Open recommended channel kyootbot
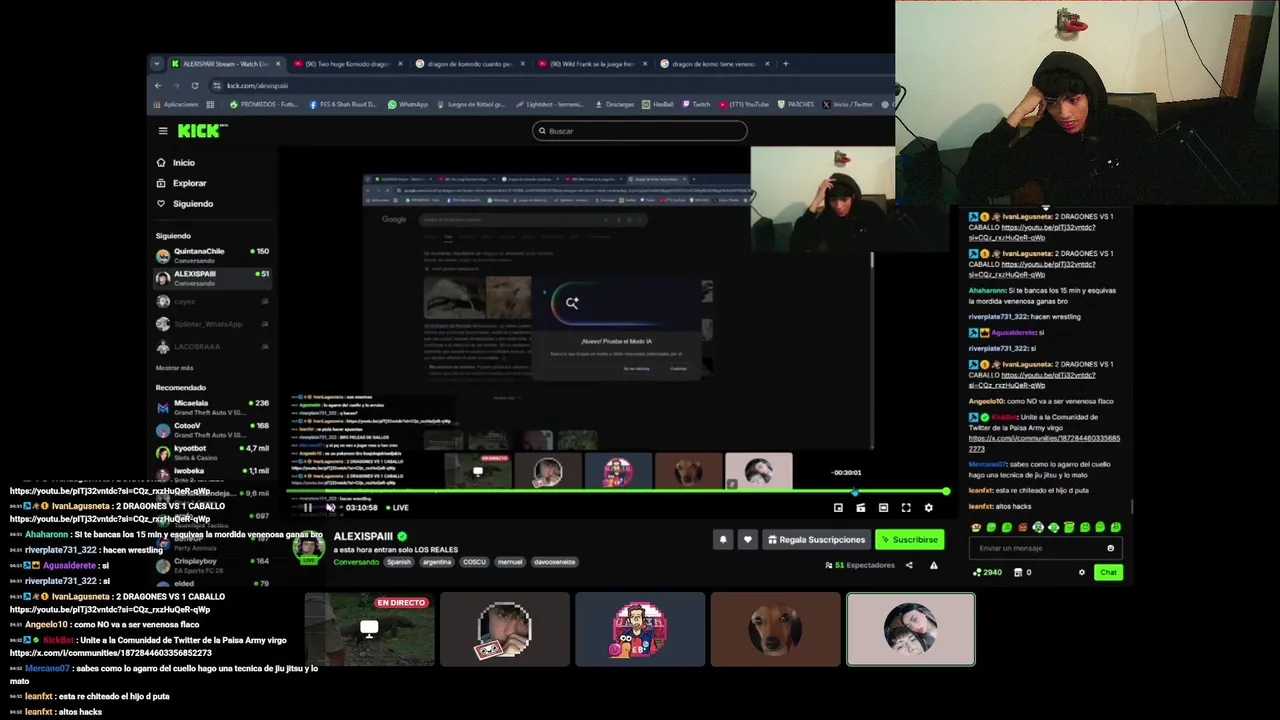The image size is (1280, 720). [x=212, y=452]
